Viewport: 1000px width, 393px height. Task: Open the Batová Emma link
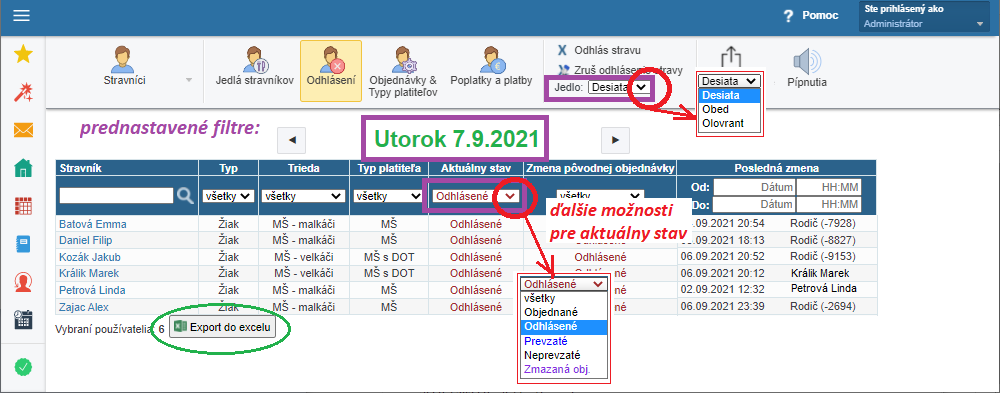coord(92,224)
